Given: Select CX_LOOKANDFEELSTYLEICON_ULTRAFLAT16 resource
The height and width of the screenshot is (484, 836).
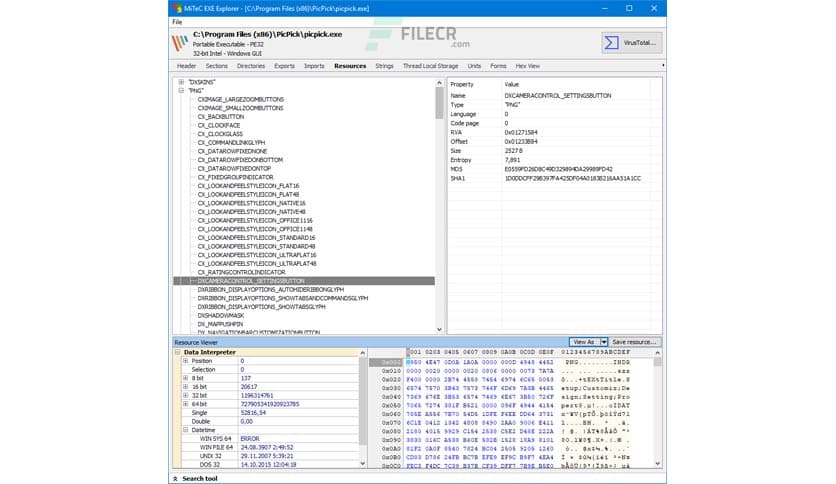Looking at the screenshot, I should (256, 255).
